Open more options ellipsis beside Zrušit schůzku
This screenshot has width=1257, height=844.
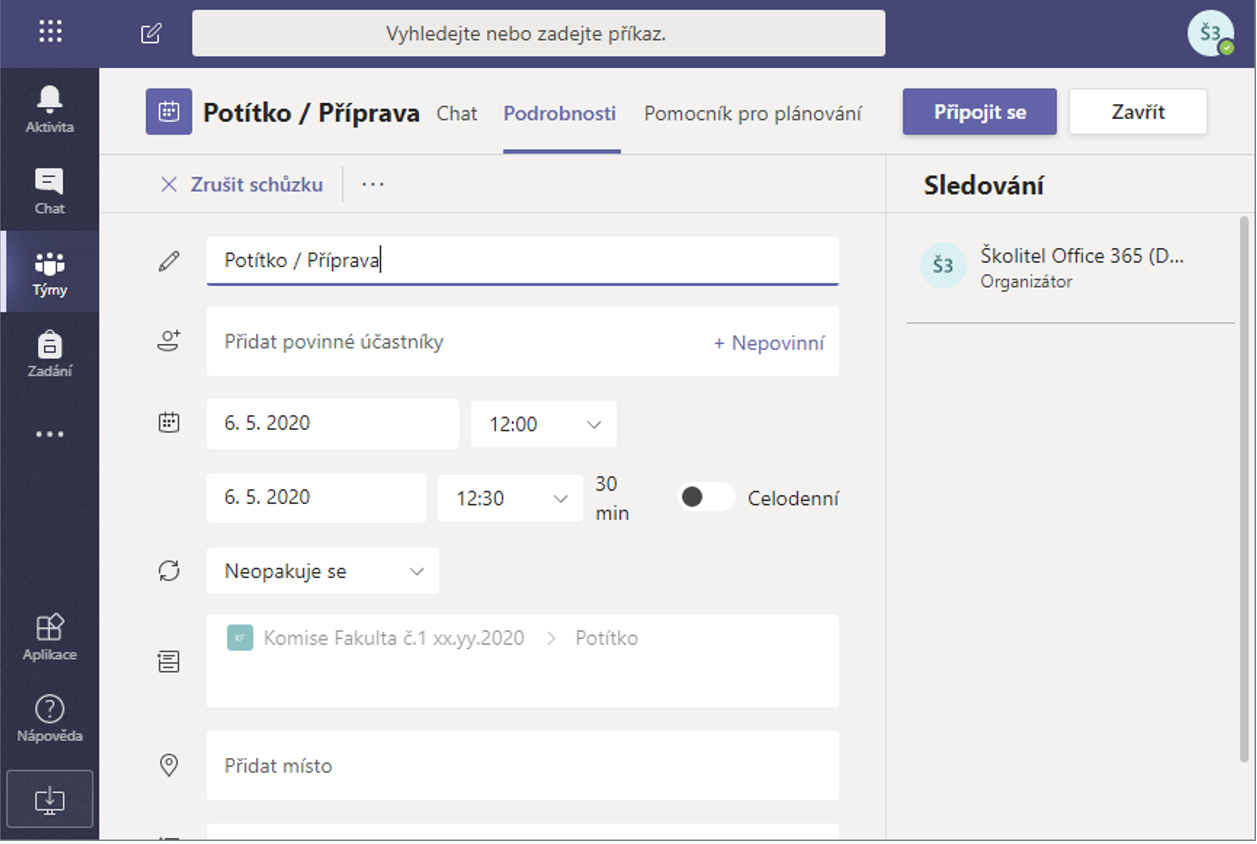point(373,184)
